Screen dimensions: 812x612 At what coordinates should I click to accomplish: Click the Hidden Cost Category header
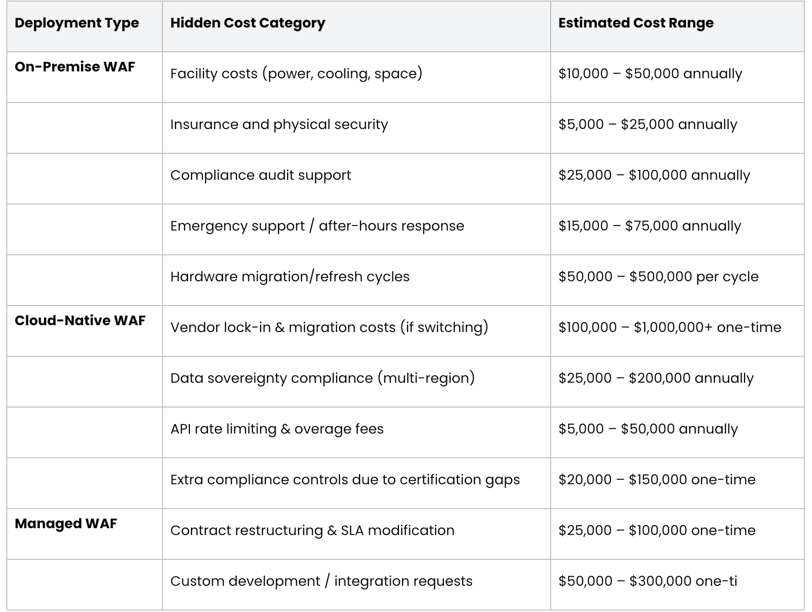coord(248,23)
